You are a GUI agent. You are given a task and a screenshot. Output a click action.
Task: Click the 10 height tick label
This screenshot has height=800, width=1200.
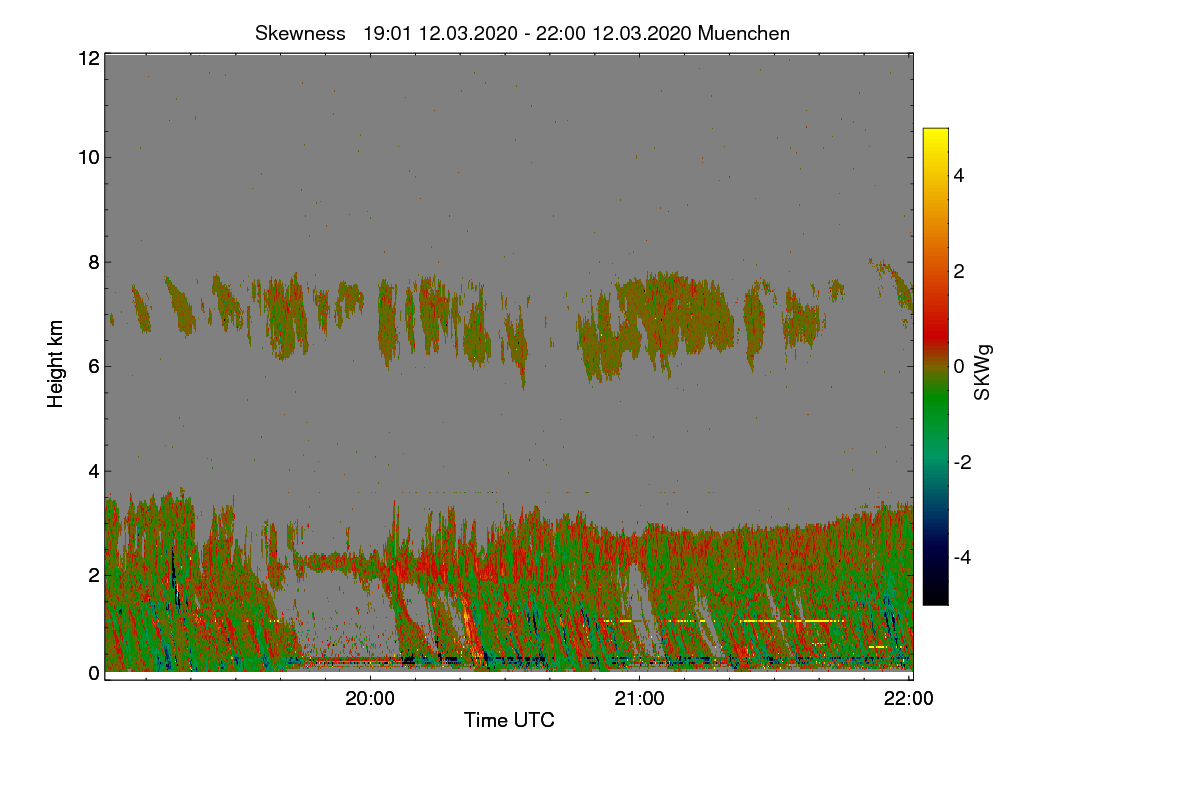[87, 157]
